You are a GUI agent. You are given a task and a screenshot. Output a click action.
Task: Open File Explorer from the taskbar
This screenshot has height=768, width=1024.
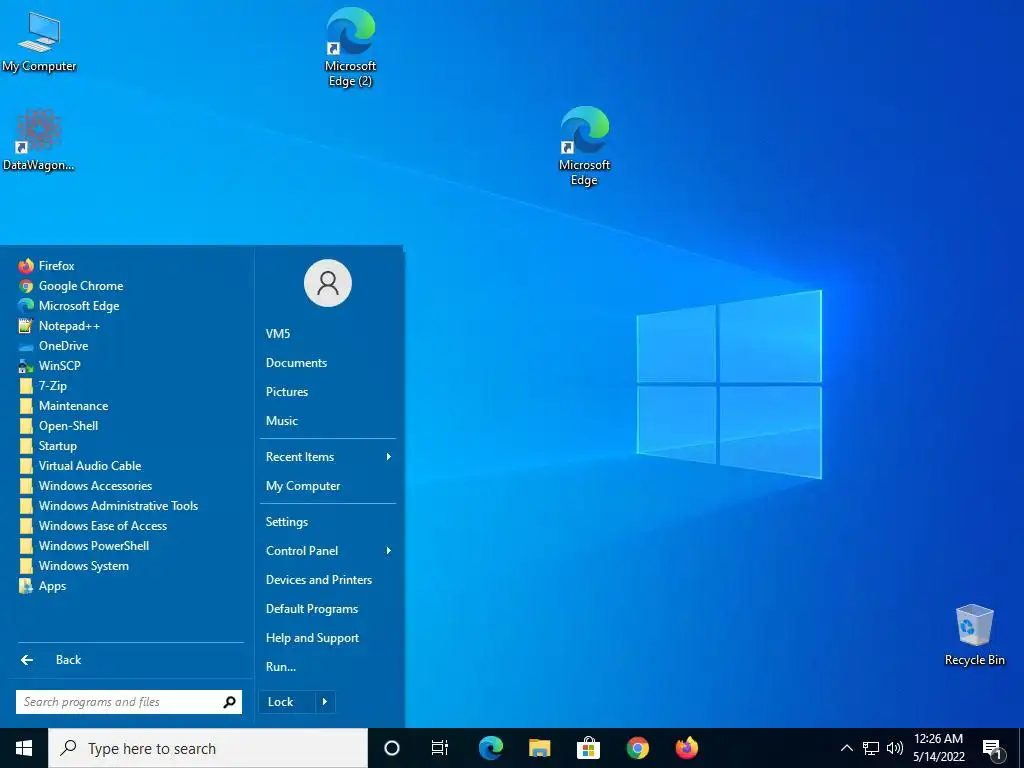539,748
